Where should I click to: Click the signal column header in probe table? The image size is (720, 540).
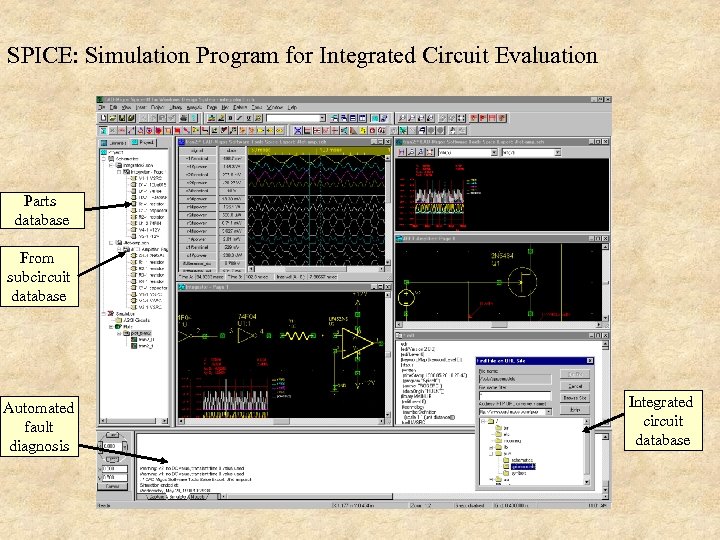[x=197, y=151]
